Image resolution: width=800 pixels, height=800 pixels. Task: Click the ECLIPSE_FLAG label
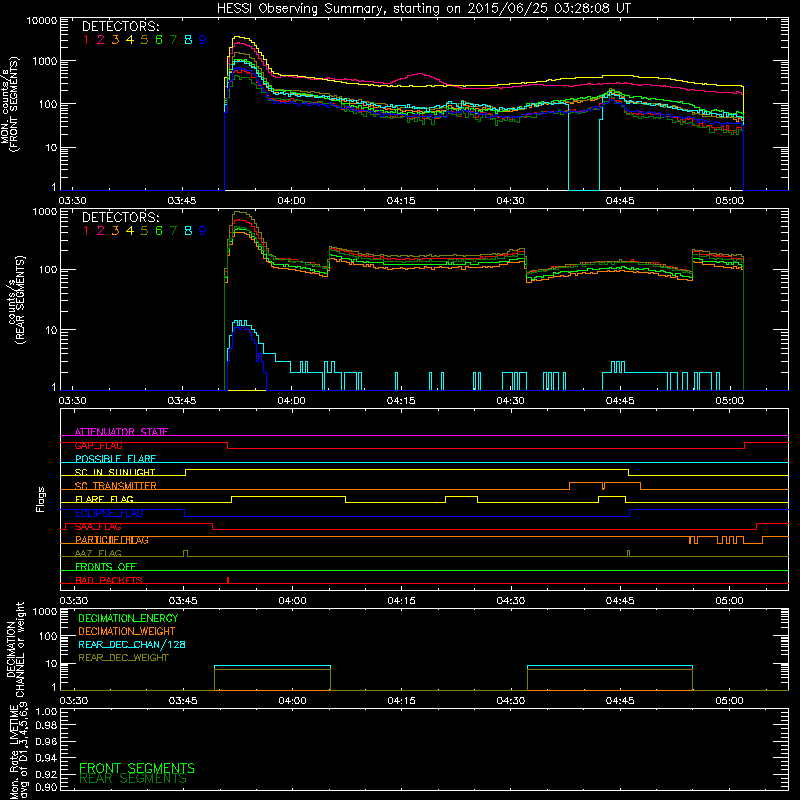pos(110,513)
